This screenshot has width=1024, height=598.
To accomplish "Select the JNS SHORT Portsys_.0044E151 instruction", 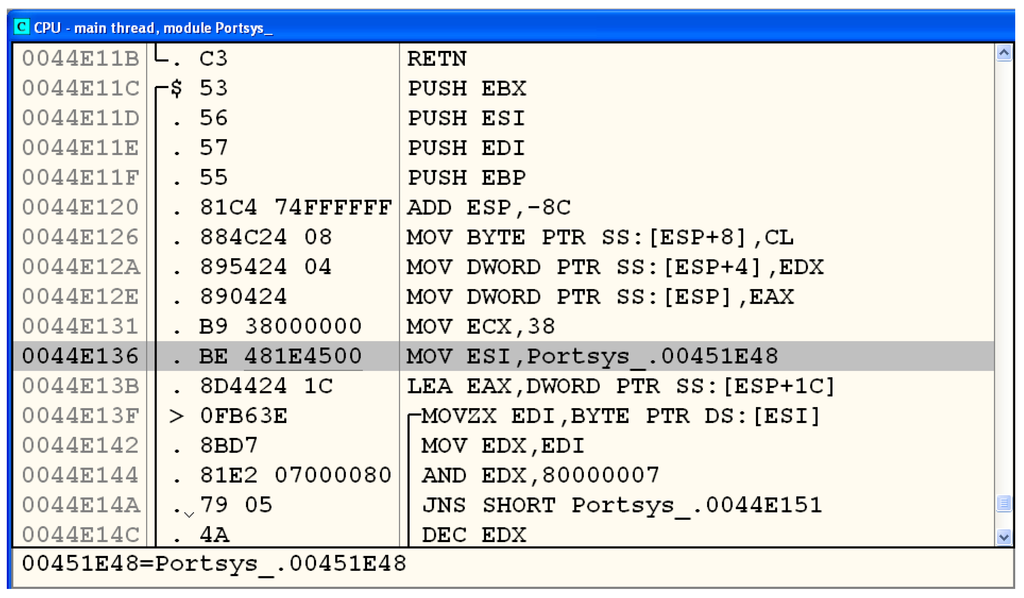I will tap(621, 505).
